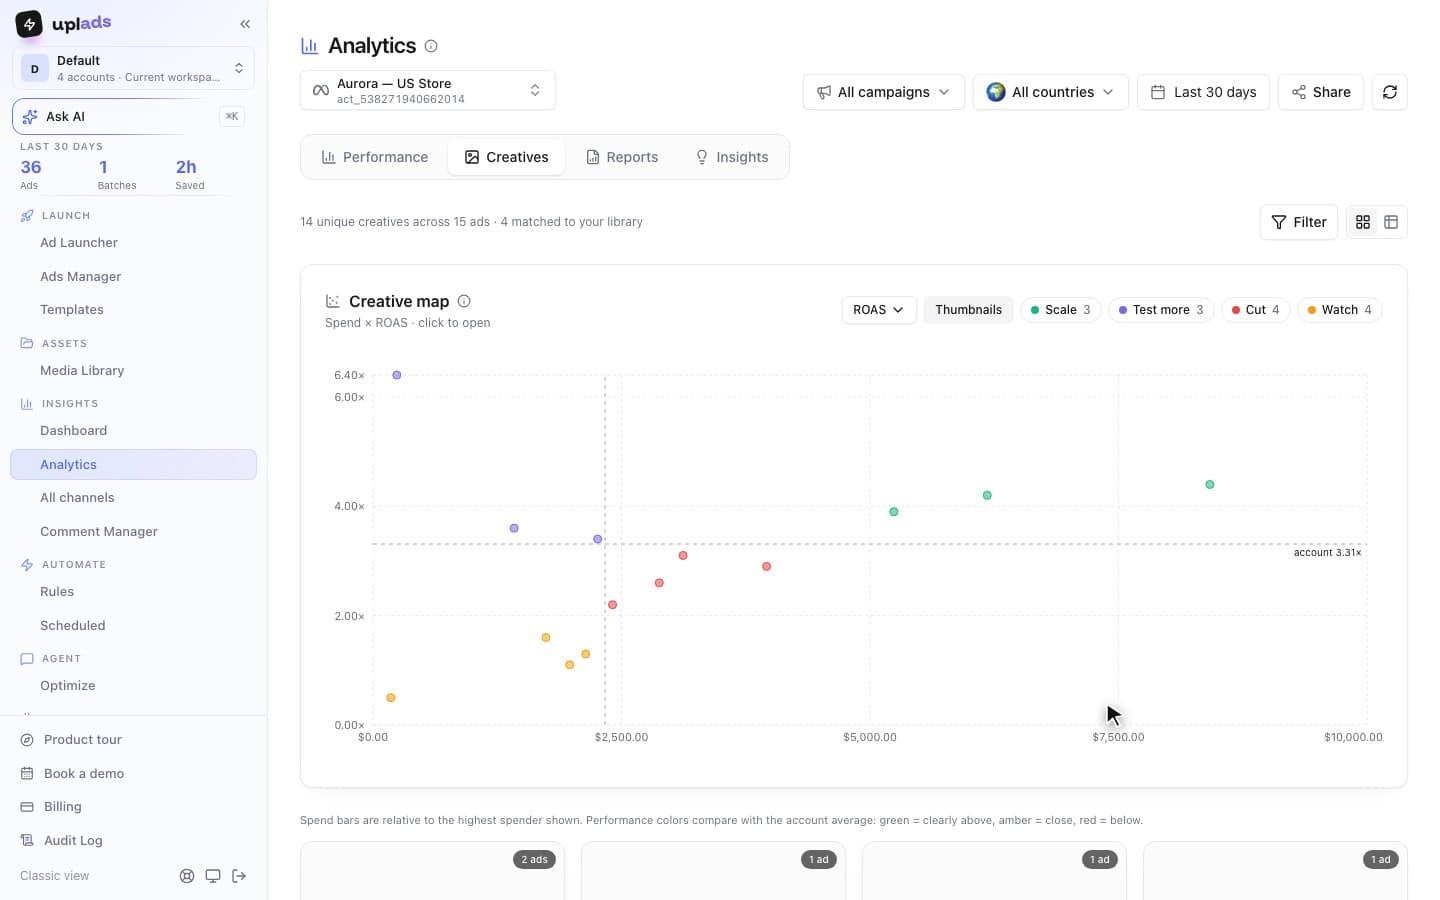Switch to grid view layout icon
Screen dimensions: 1440x900
point(1363,222)
